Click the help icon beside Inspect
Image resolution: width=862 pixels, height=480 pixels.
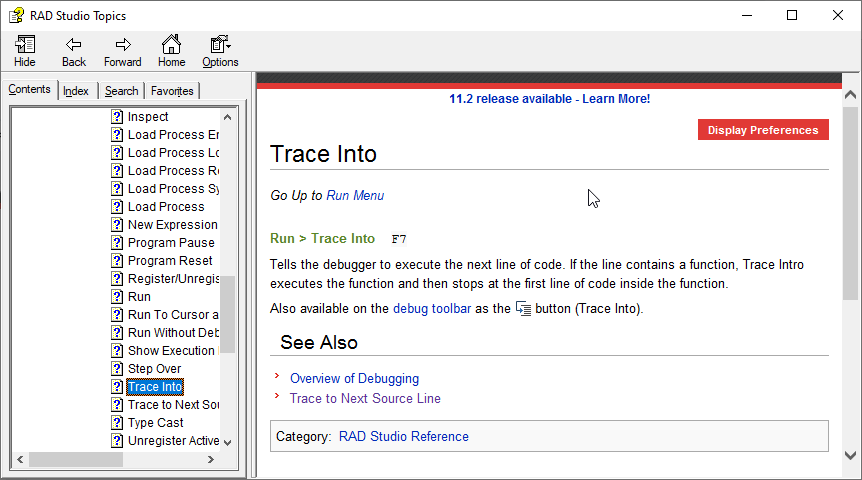click(117, 117)
